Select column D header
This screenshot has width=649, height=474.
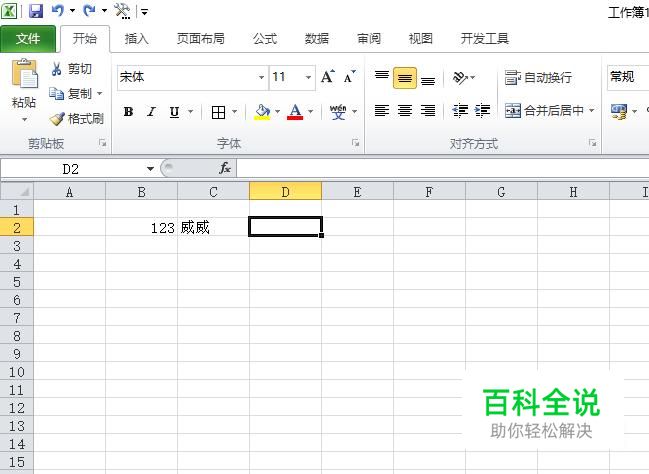tap(286, 192)
